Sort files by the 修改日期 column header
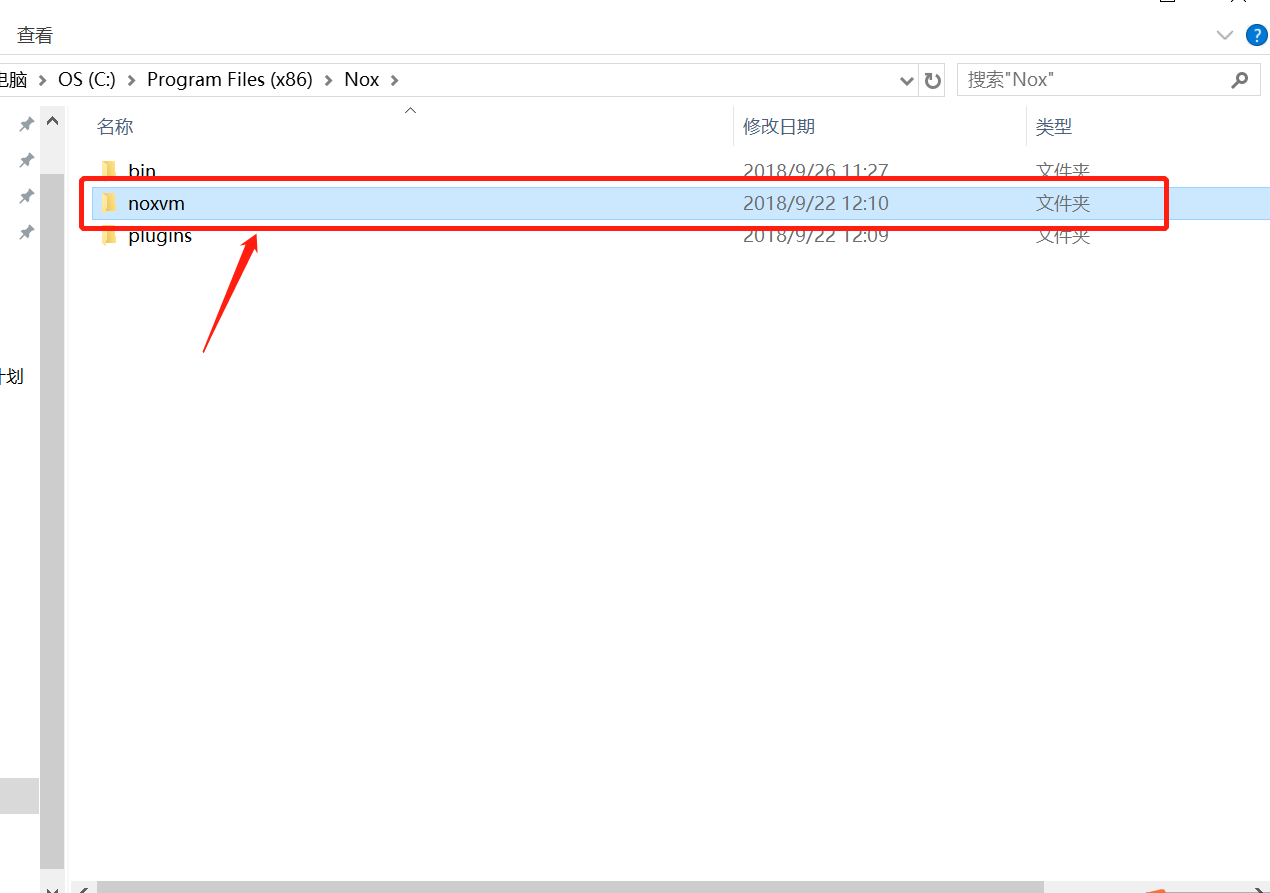This screenshot has width=1270, height=893. (x=778, y=127)
